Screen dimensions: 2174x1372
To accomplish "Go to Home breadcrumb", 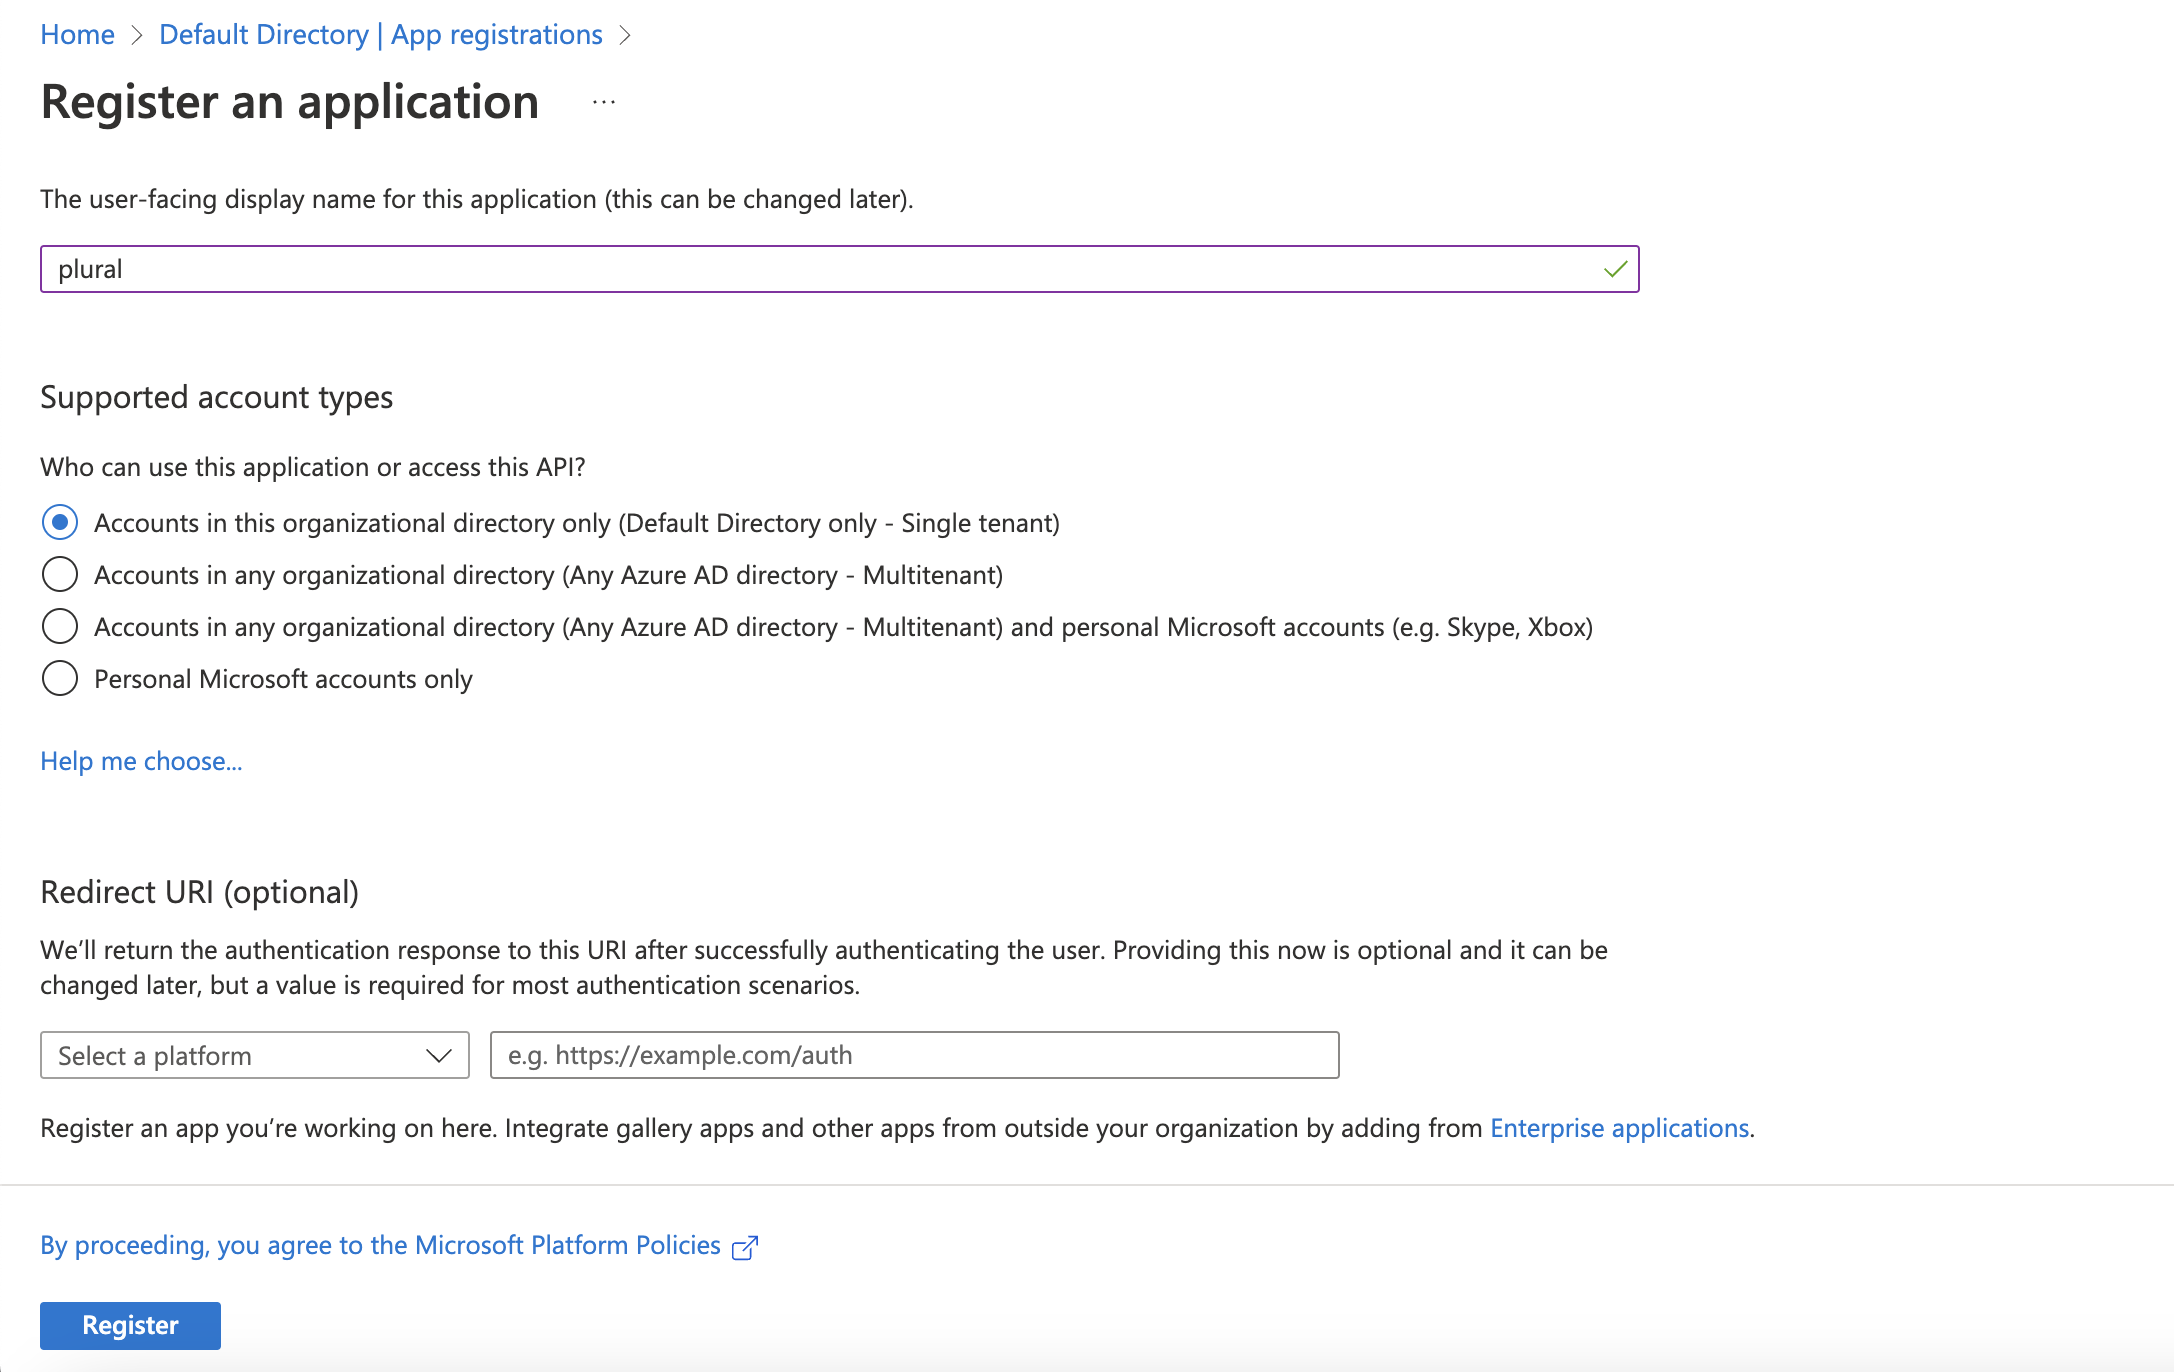I will point(77,35).
